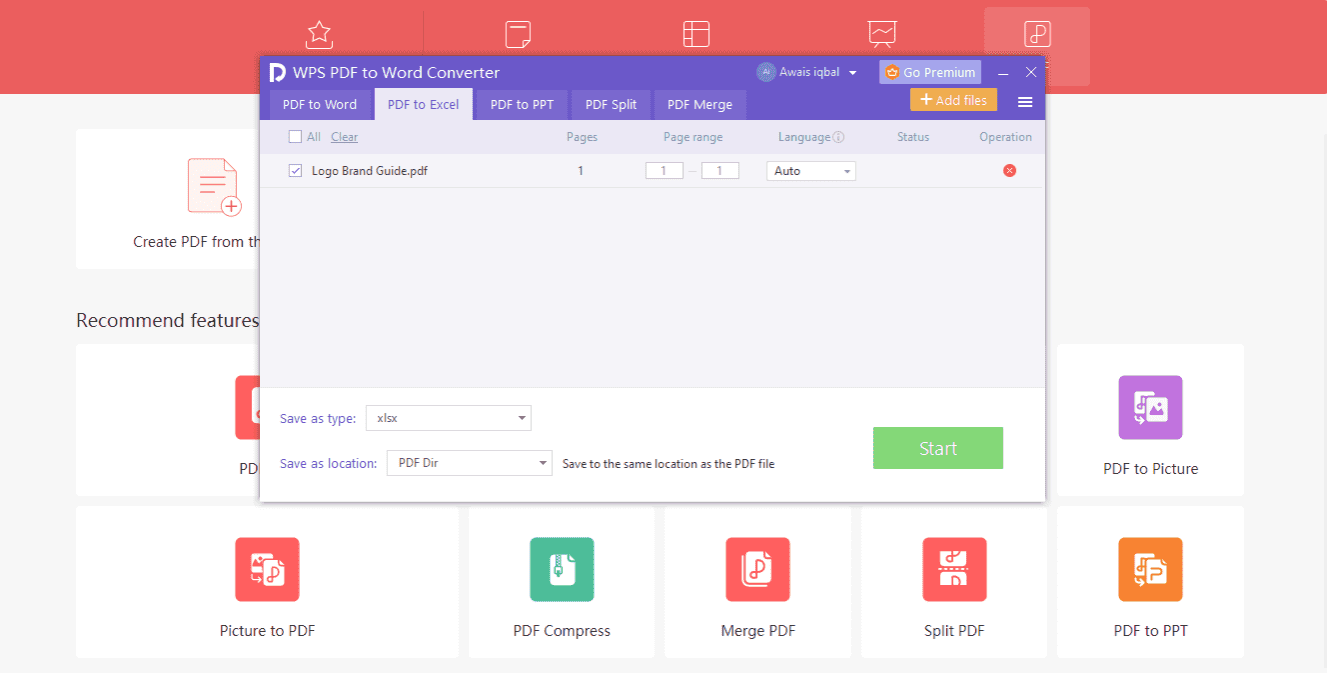This screenshot has height=674, width=1328.
Task: Click the WPS PDF converter logo icon
Action: [277, 72]
